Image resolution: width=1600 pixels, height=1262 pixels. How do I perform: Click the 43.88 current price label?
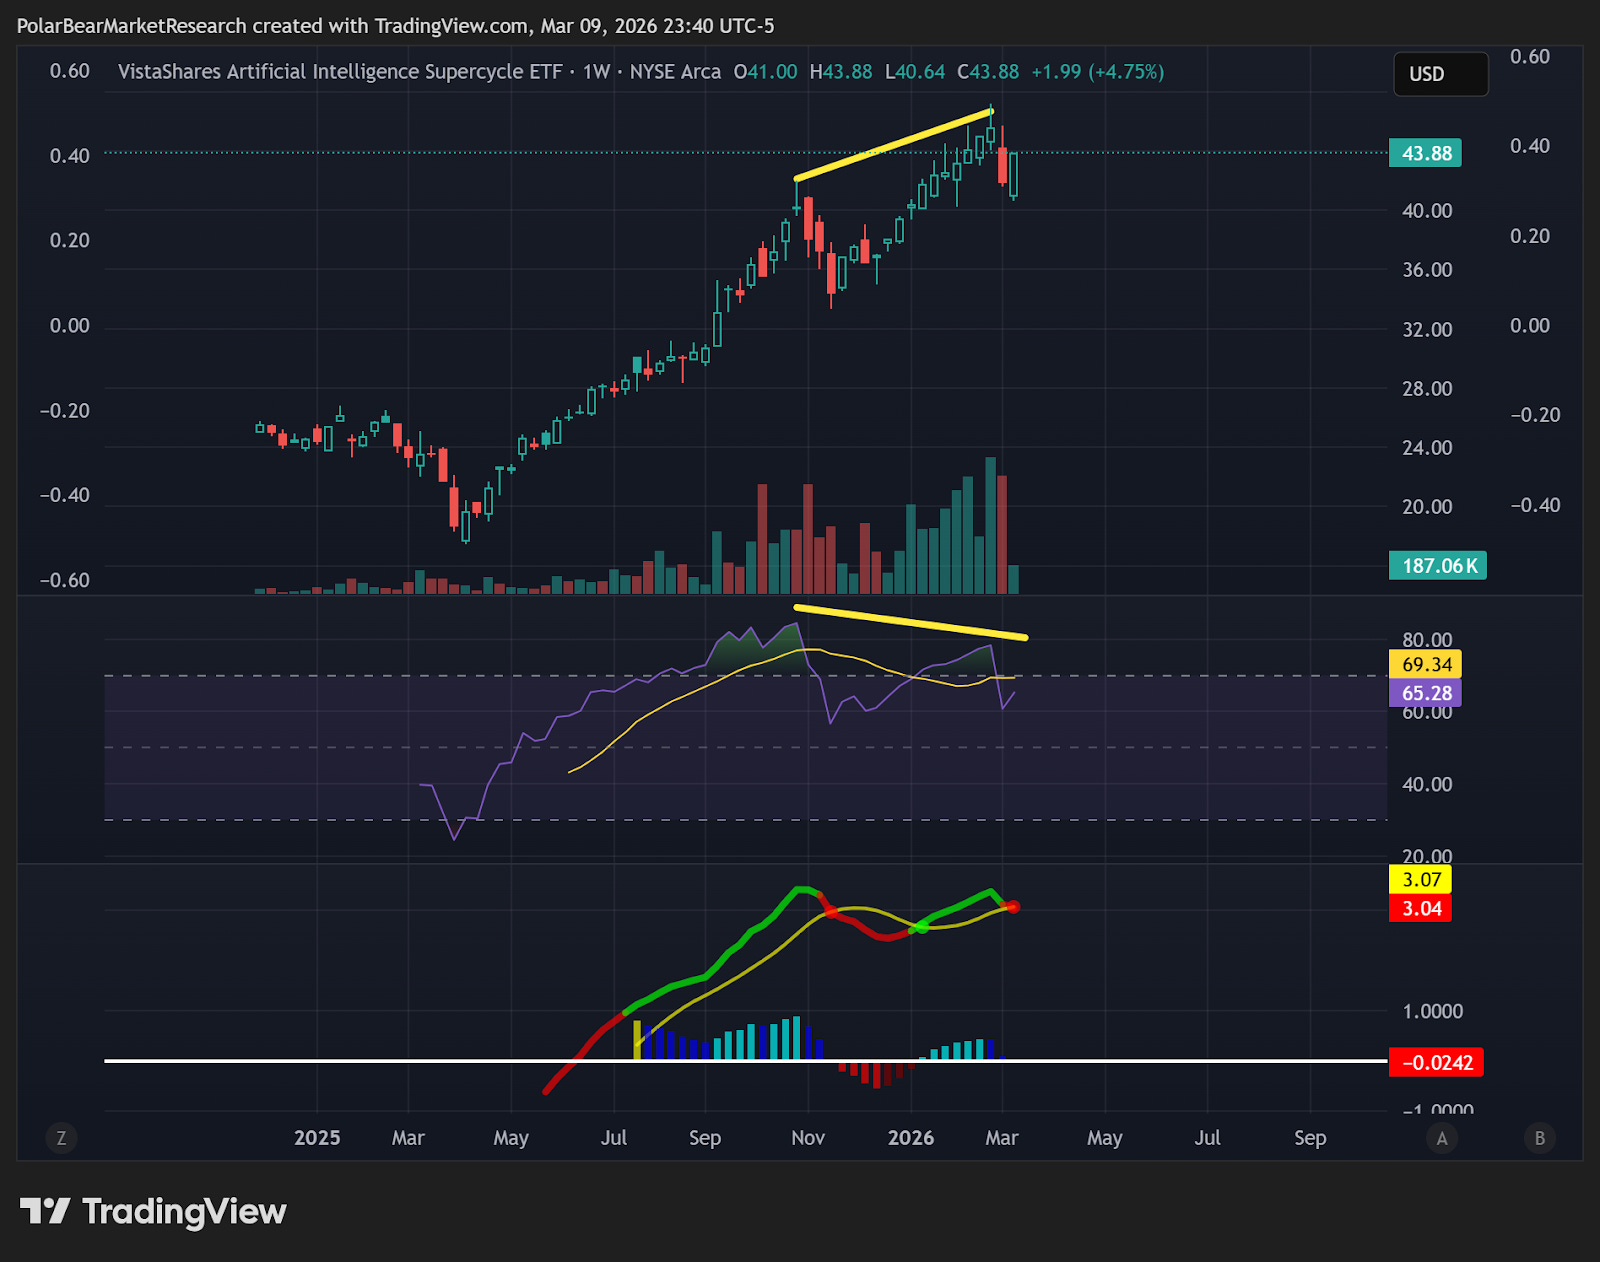1426,153
